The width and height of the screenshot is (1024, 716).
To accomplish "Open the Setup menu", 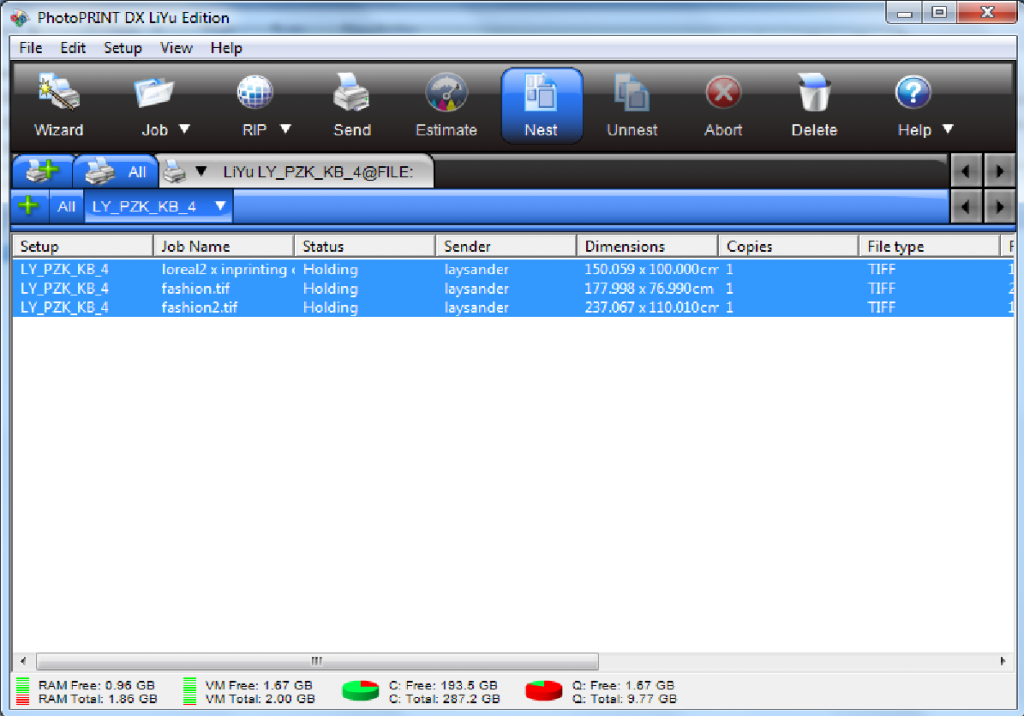I will coord(122,48).
